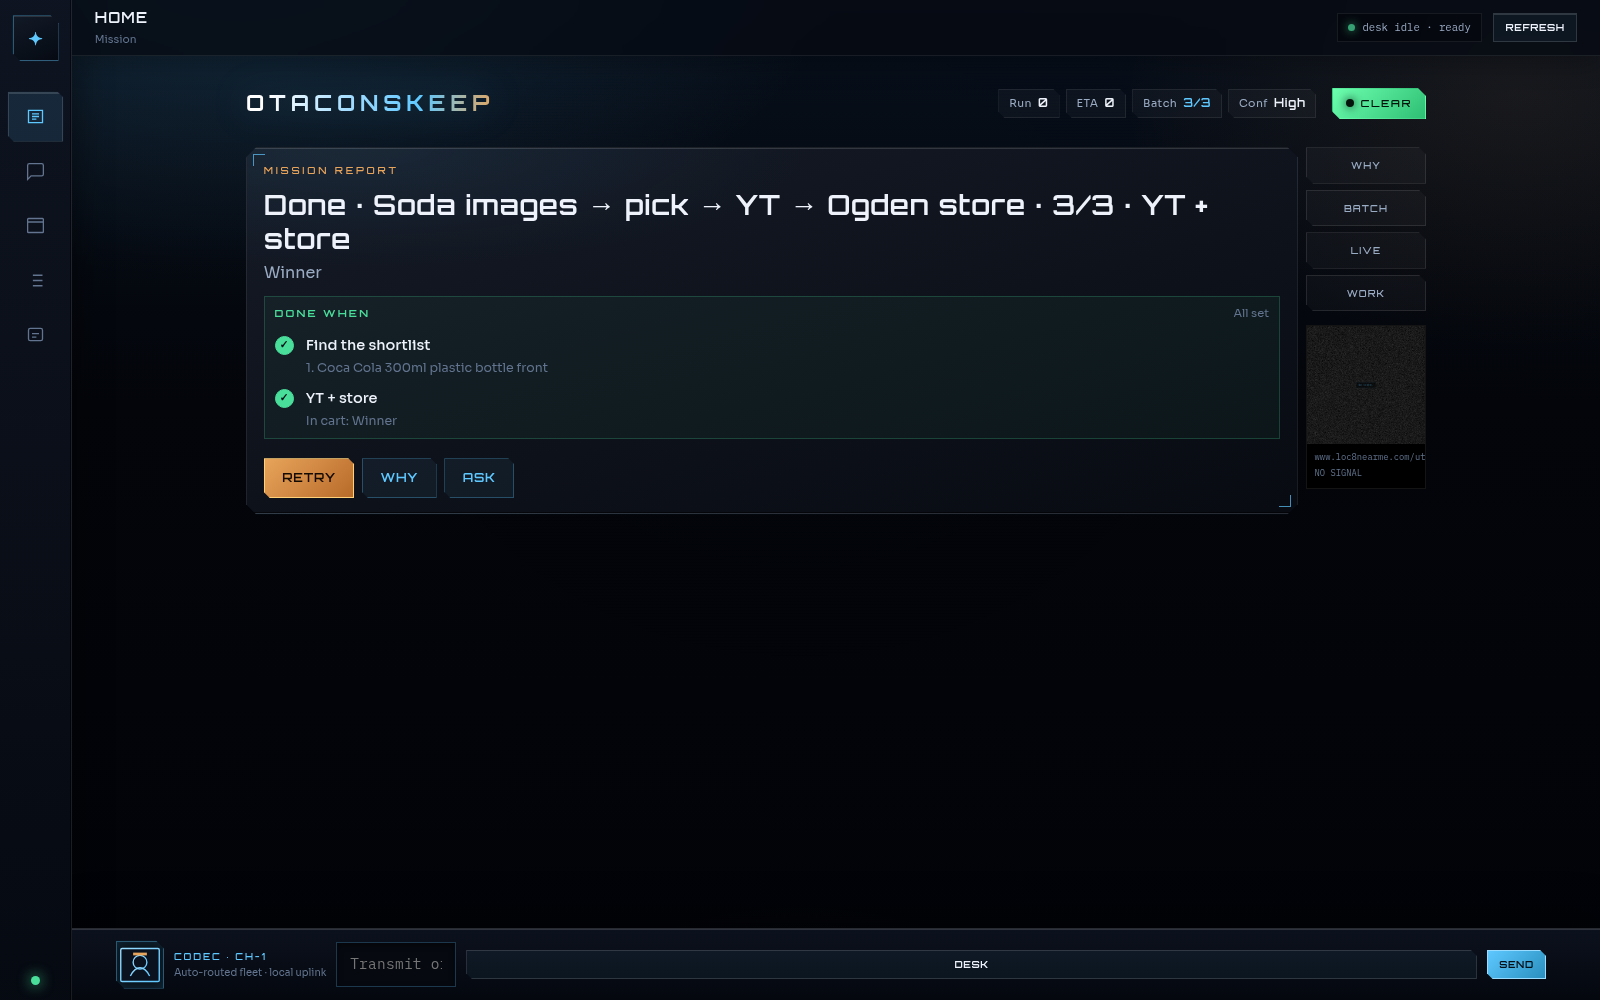Open the window panel sidebar icon
Viewport: 1600px width, 1000px height.
[35, 225]
